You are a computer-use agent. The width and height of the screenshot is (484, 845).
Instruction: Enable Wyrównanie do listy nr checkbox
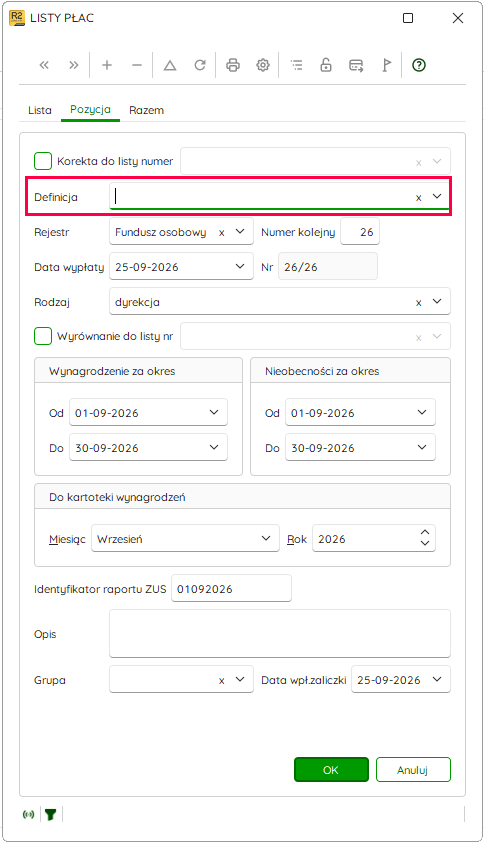click(x=43, y=336)
